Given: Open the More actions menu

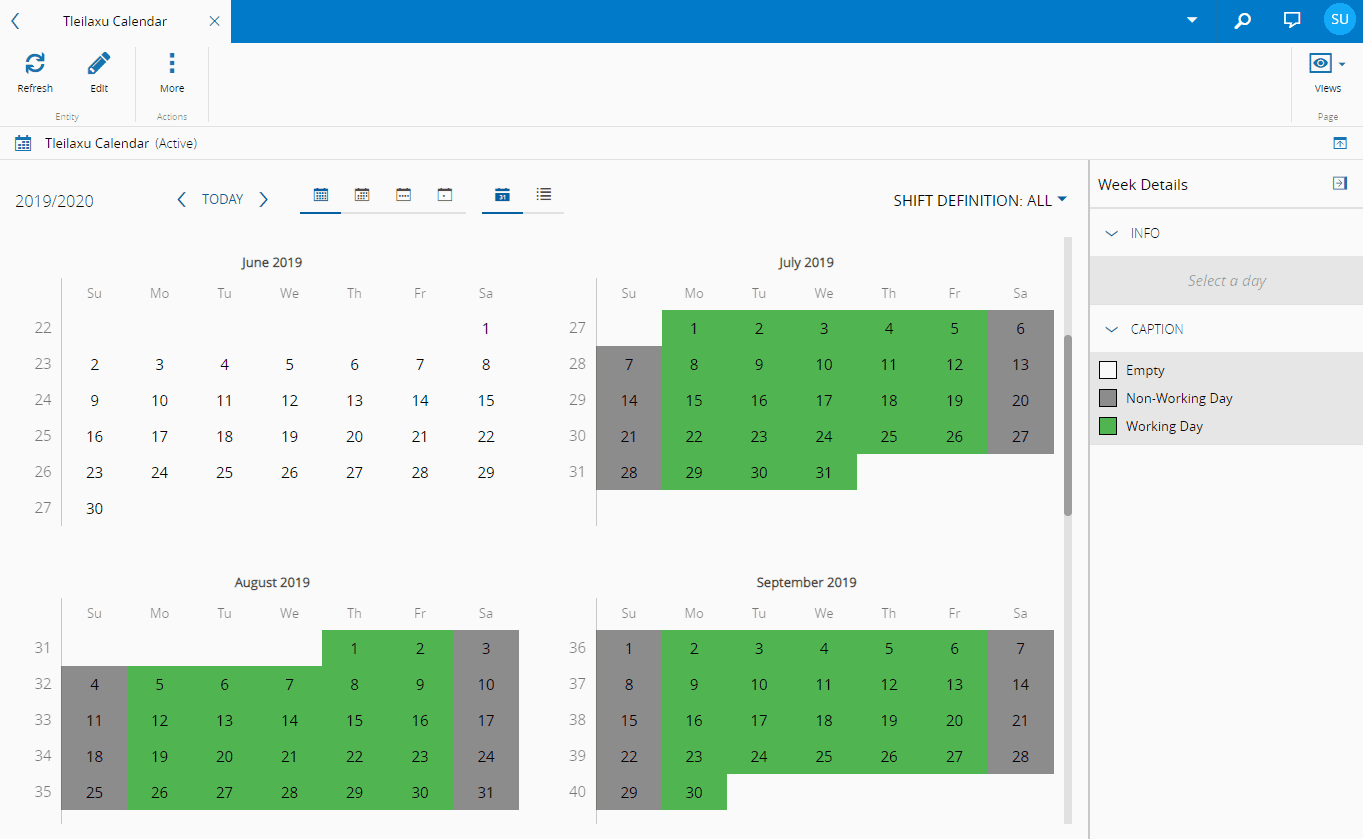Looking at the screenshot, I should point(172,65).
